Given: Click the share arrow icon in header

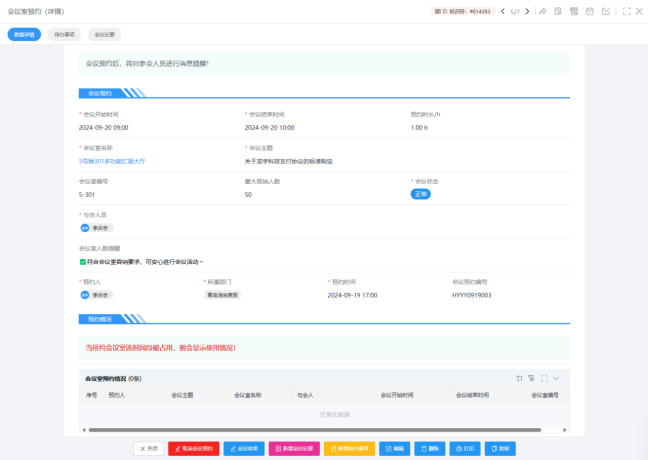Looking at the screenshot, I should 542,12.
